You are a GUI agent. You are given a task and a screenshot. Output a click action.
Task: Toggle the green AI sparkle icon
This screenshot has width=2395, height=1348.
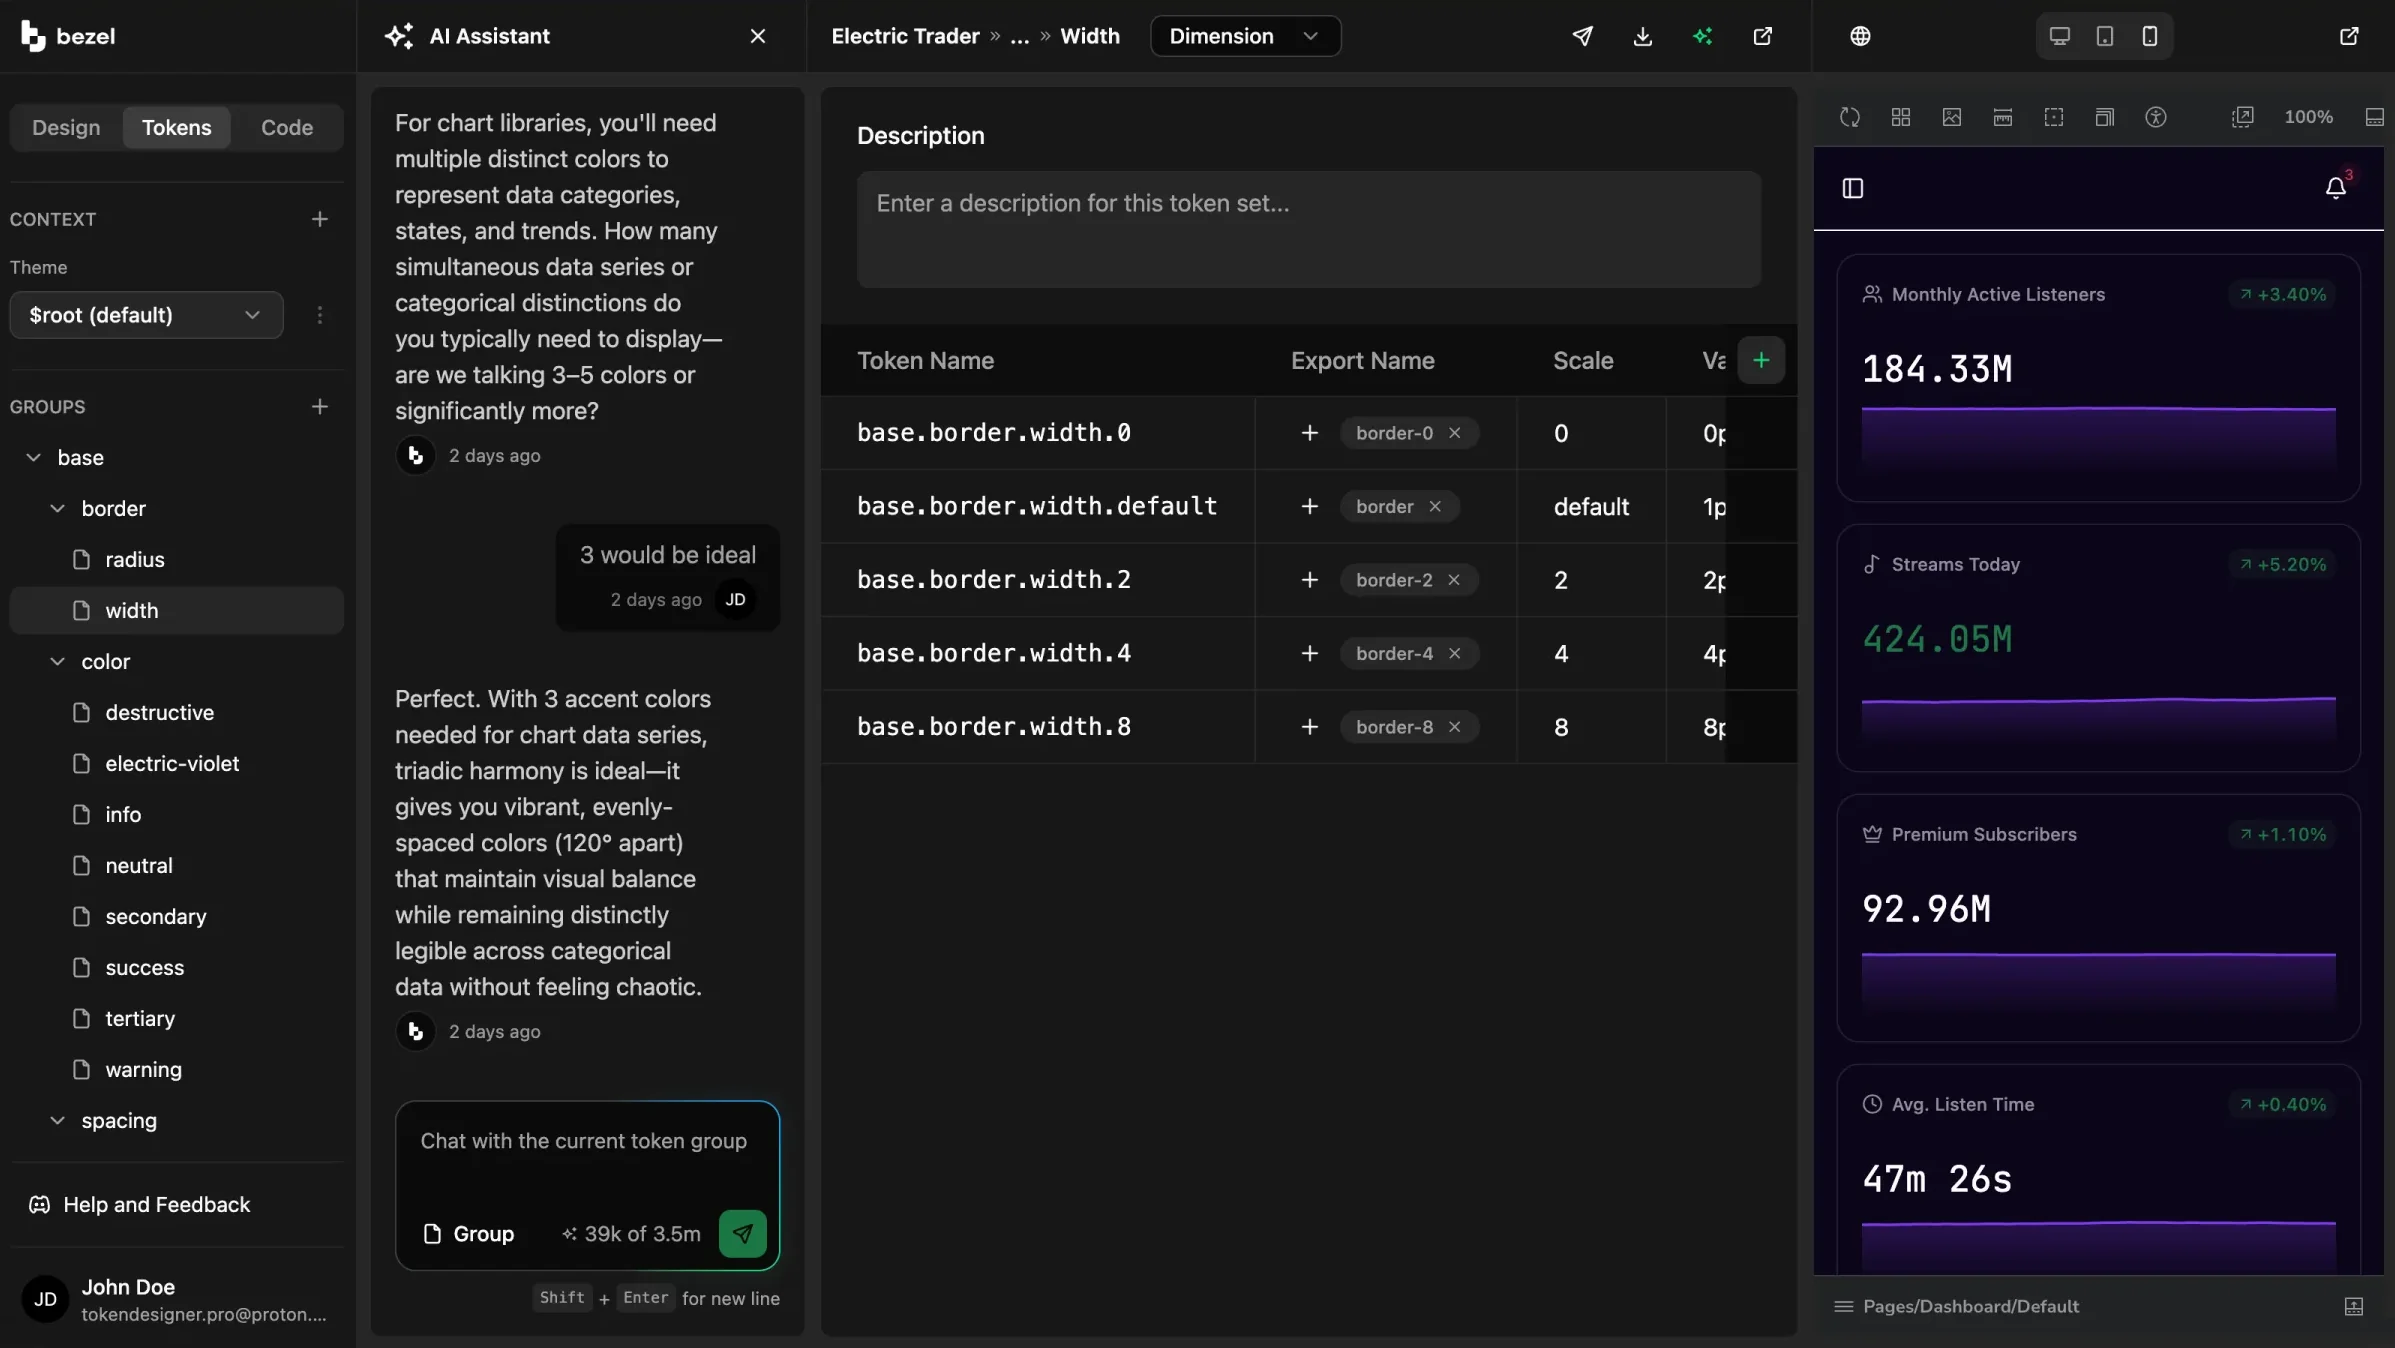[1703, 36]
